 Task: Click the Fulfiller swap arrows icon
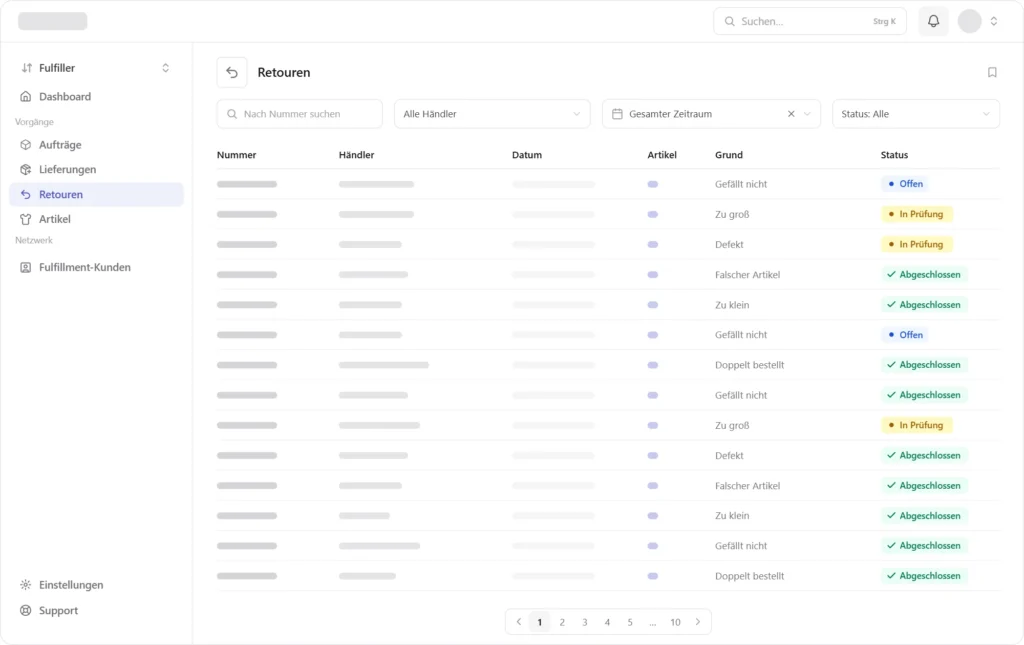[x=27, y=68]
